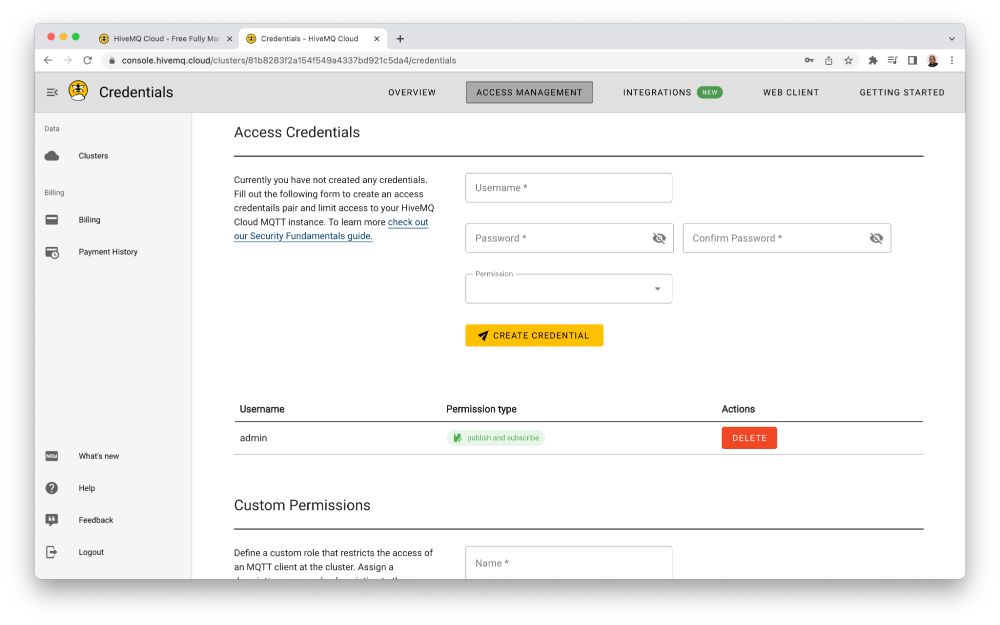Click the Logout icon
This screenshot has width=1000, height=625.
52,552
